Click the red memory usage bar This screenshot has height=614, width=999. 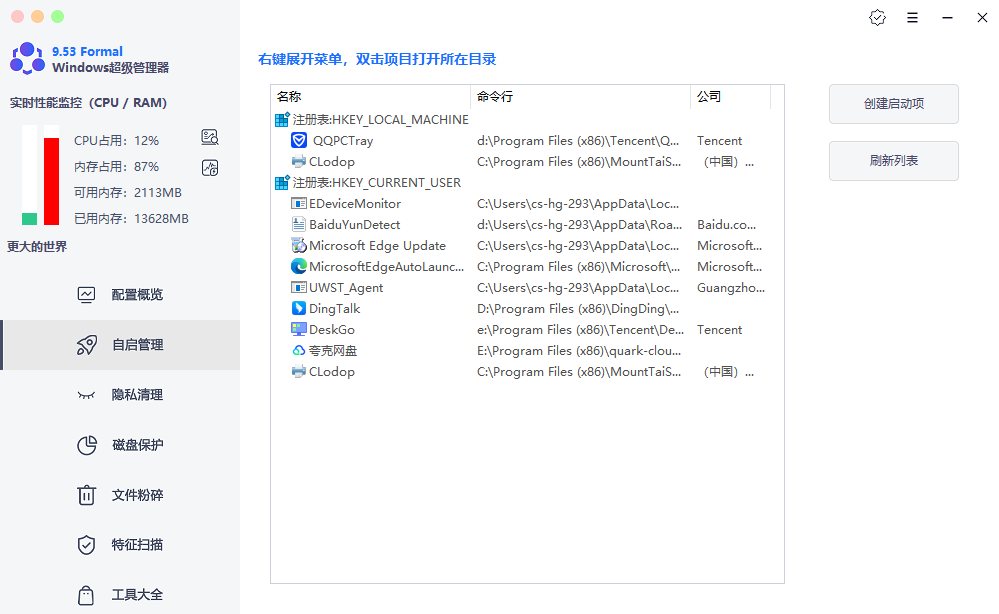(x=52, y=181)
